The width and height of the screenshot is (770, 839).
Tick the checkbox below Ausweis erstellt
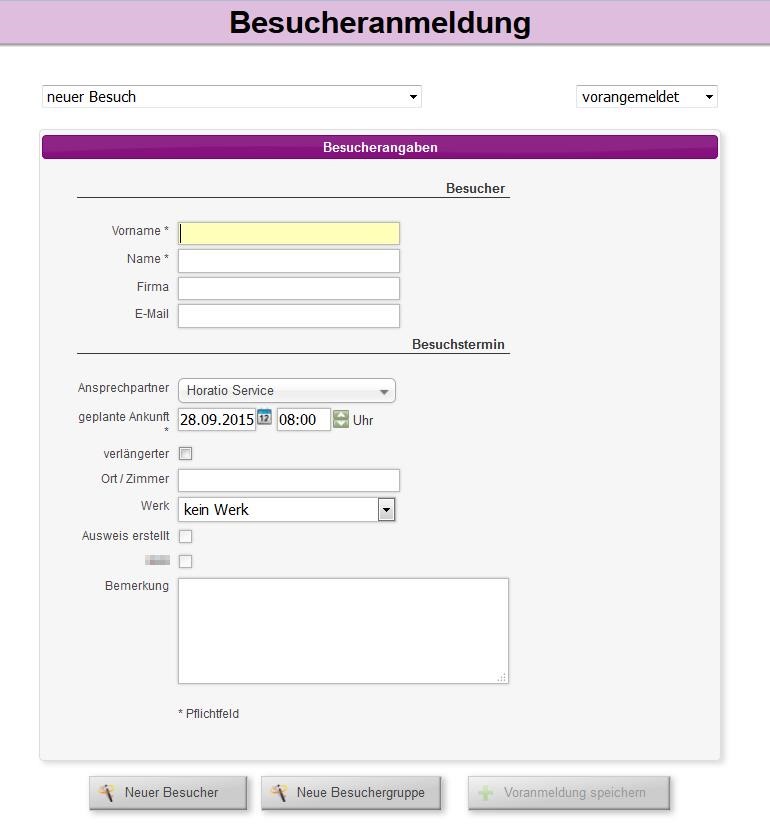185,561
